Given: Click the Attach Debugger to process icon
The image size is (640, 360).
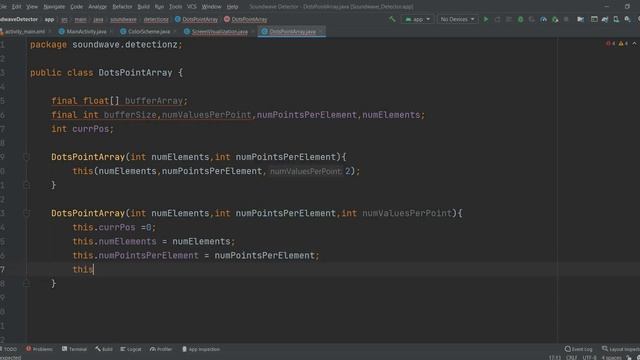Looking at the screenshot, I should click(555, 19).
